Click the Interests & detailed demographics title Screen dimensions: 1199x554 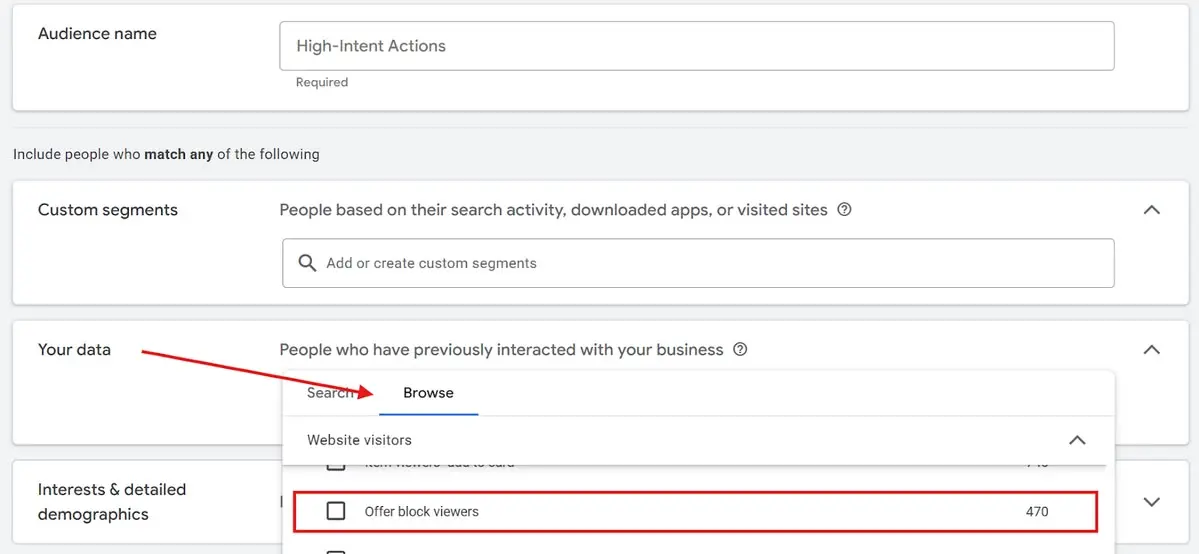point(112,502)
